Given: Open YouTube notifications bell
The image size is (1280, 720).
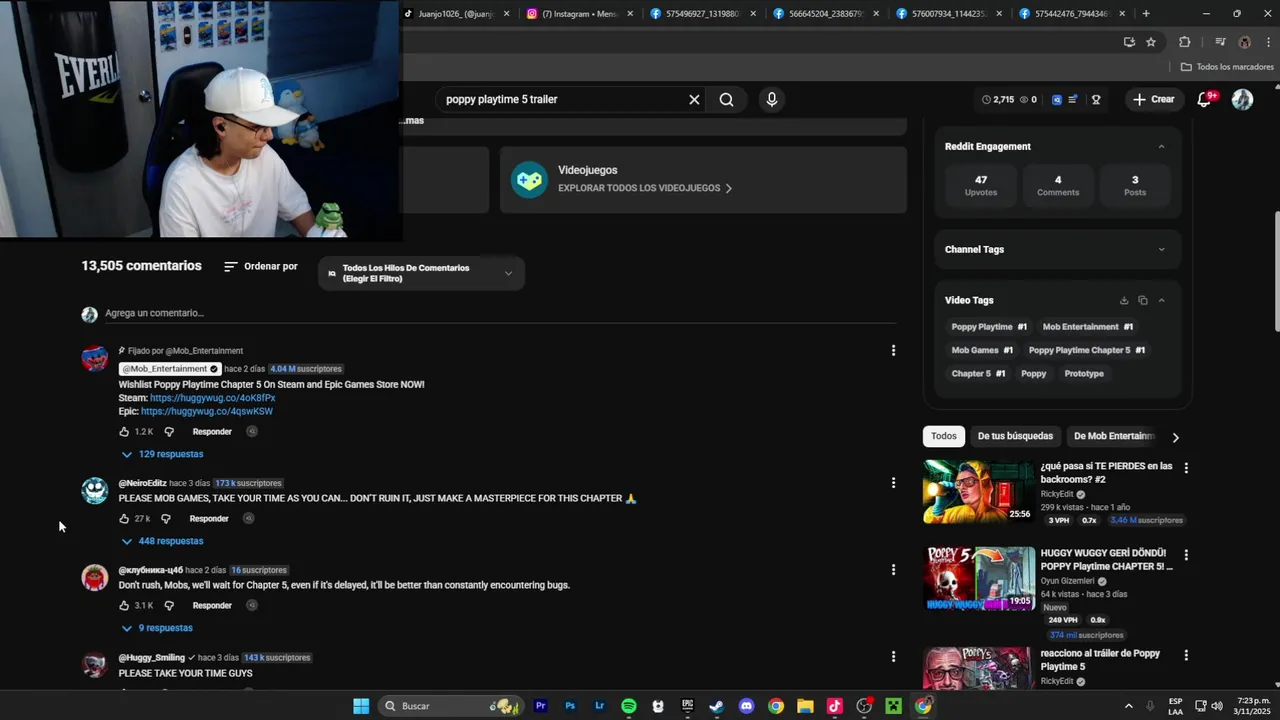Looking at the screenshot, I should click(1205, 99).
